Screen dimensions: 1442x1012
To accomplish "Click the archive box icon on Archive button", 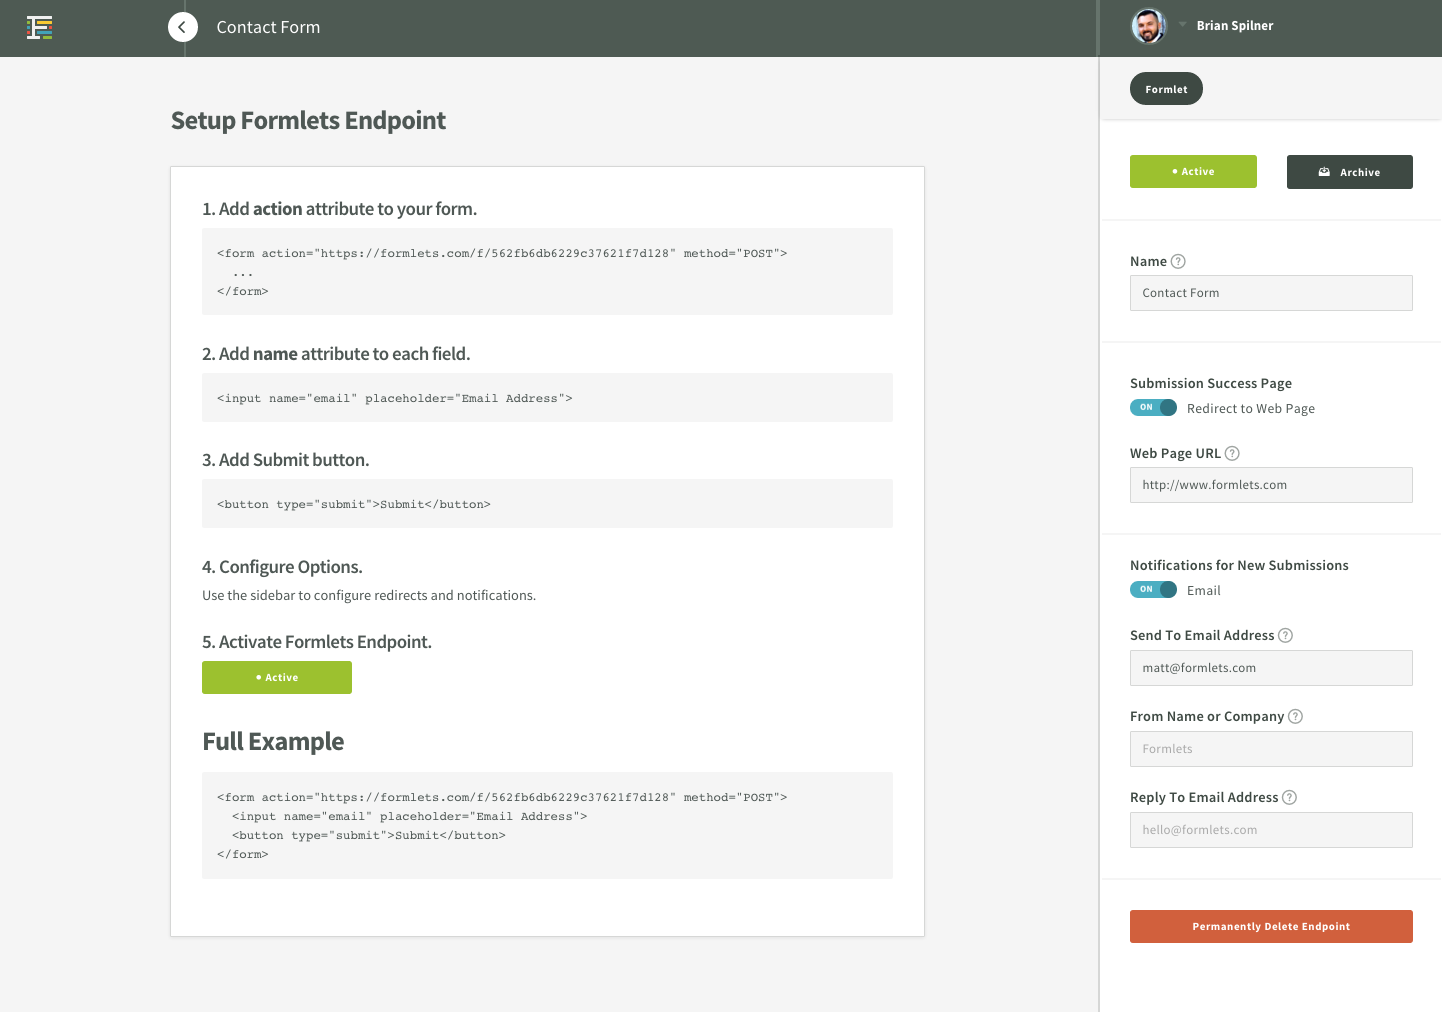I will coord(1325,171).
